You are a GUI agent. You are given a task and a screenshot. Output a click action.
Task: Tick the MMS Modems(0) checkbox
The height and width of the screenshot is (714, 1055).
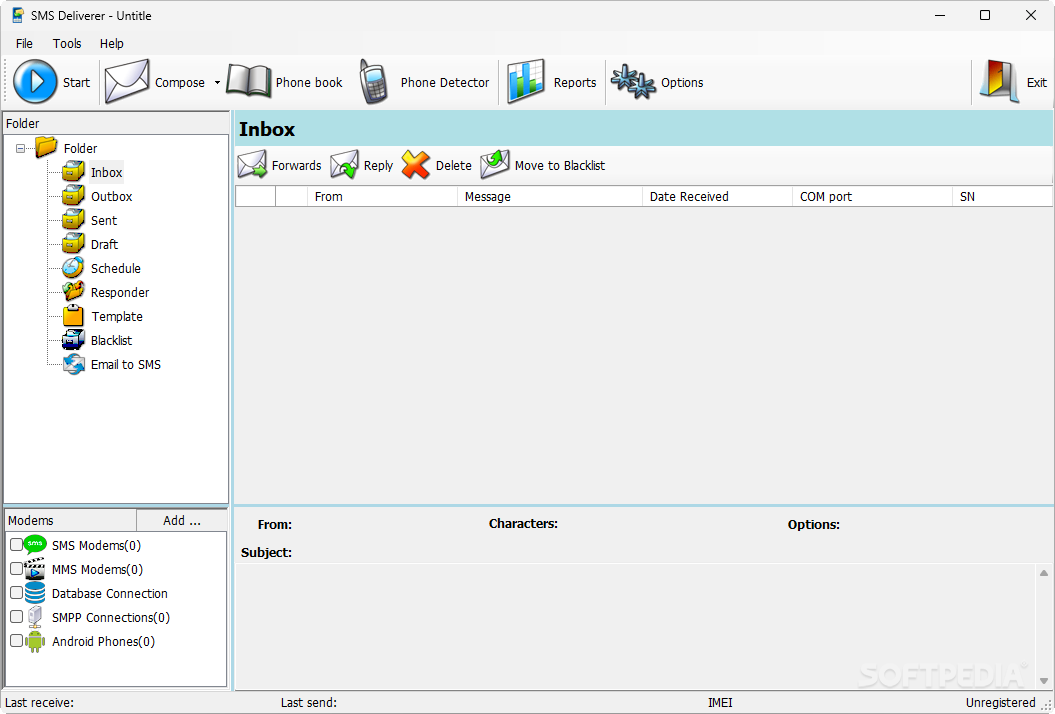pos(16,569)
